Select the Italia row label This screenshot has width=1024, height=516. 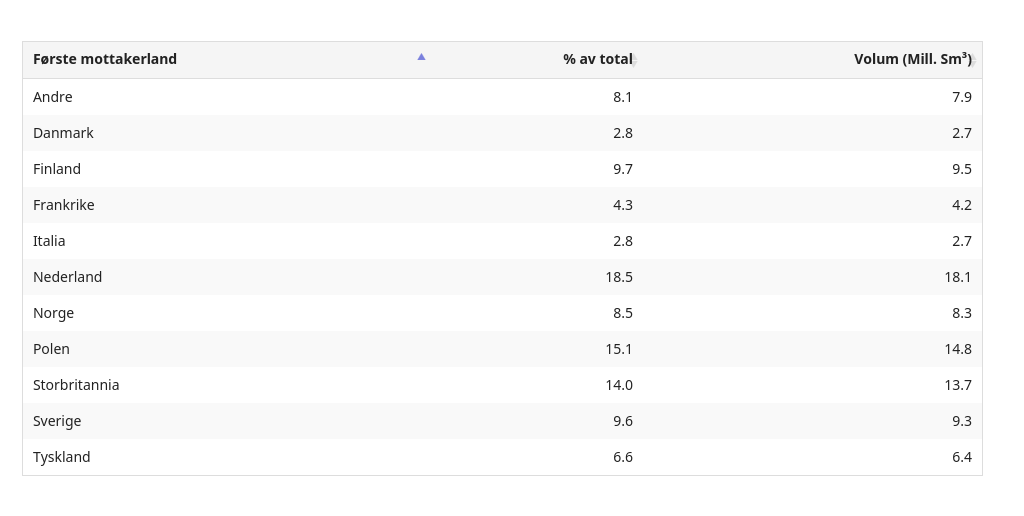tap(49, 241)
